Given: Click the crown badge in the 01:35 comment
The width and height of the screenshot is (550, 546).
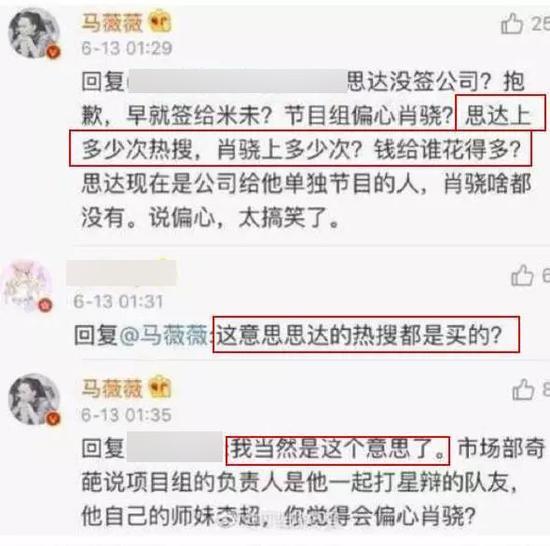Looking at the screenshot, I should (x=161, y=387).
